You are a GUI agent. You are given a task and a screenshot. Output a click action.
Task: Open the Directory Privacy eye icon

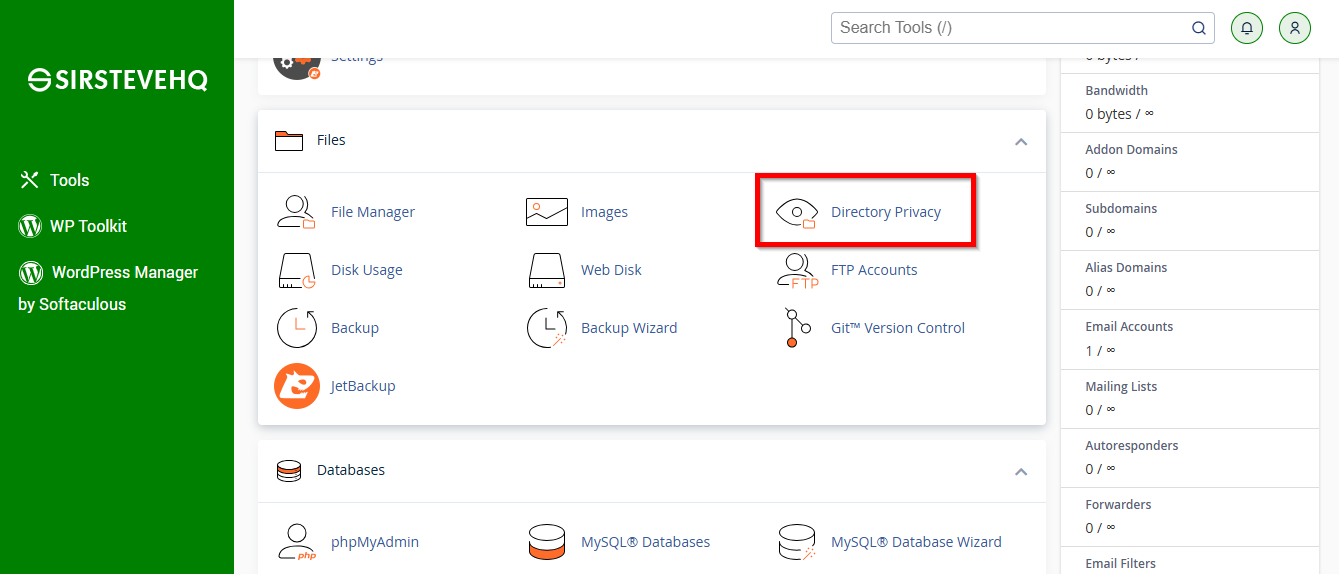pos(796,212)
